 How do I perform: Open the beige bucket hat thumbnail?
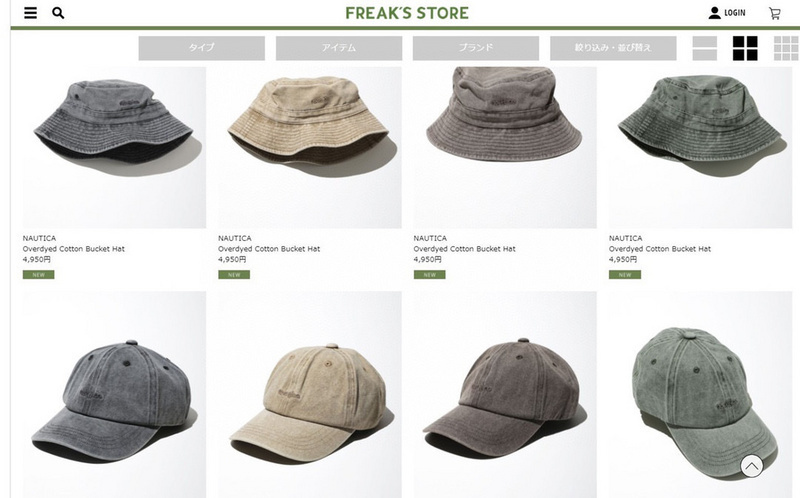310,147
